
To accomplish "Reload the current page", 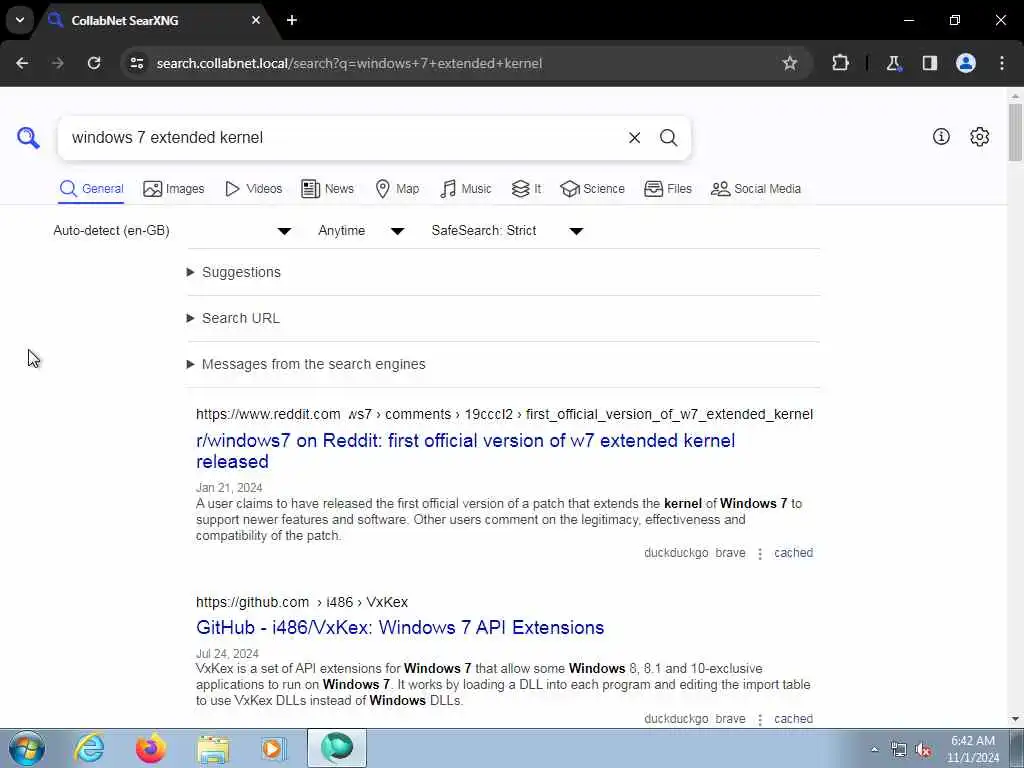I will [94, 63].
